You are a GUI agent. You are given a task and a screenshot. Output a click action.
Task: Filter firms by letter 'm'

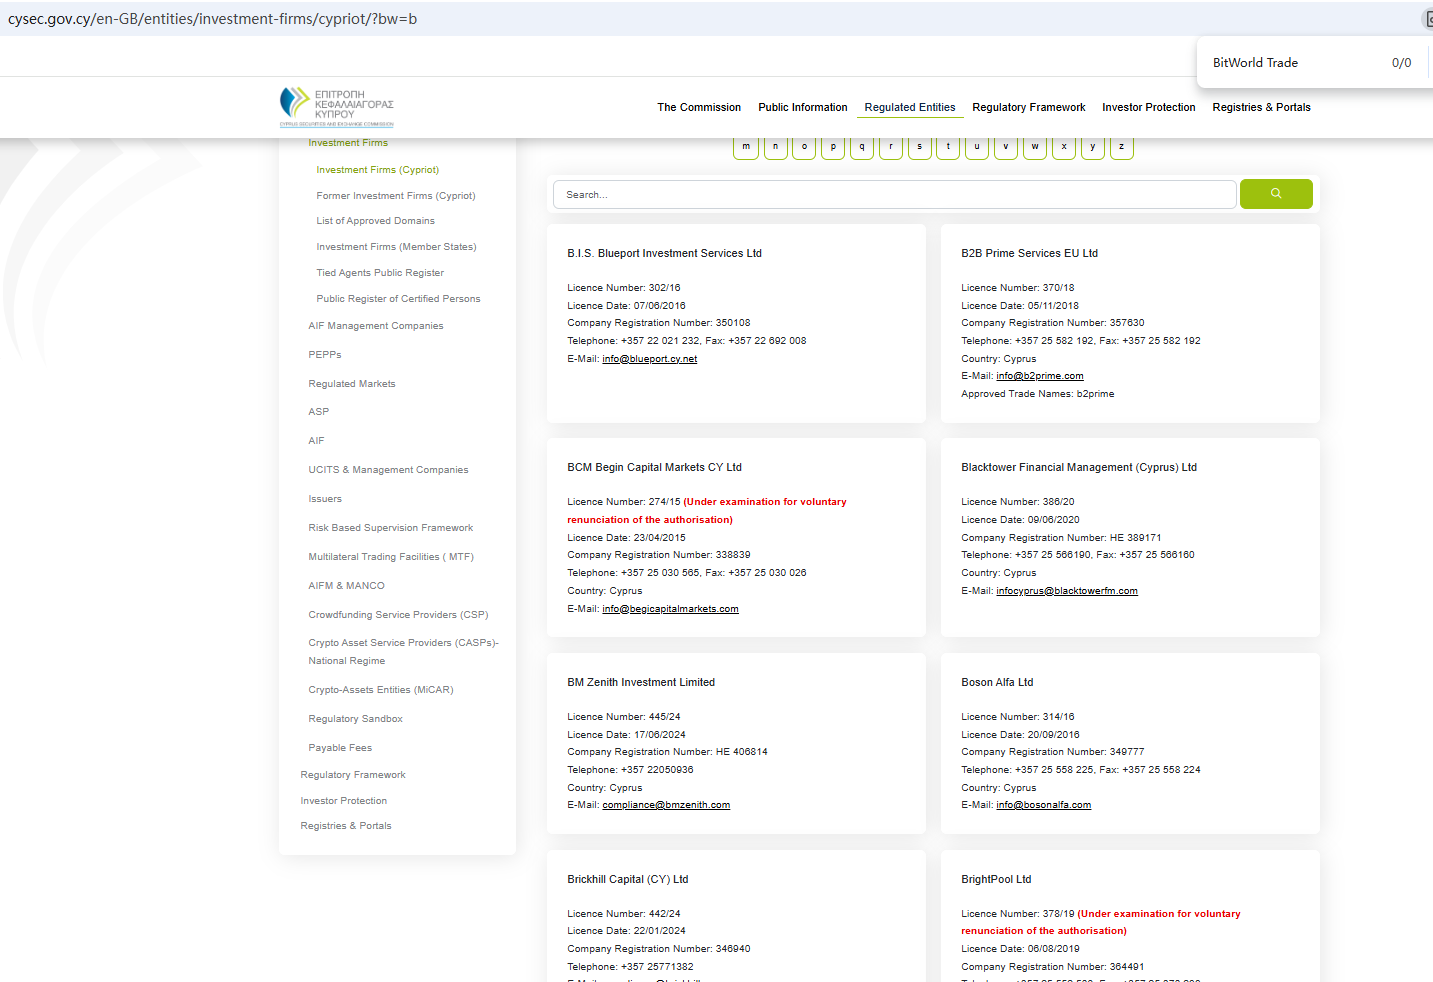tap(746, 147)
